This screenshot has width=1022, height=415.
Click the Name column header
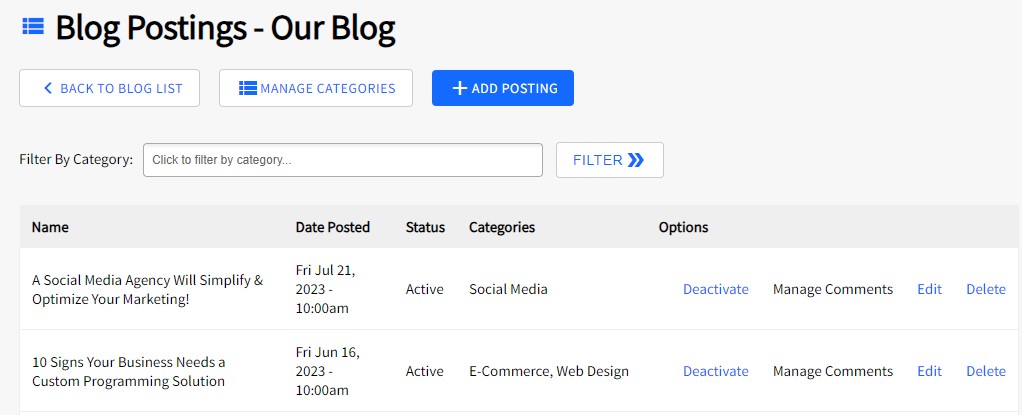click(50, 227)
